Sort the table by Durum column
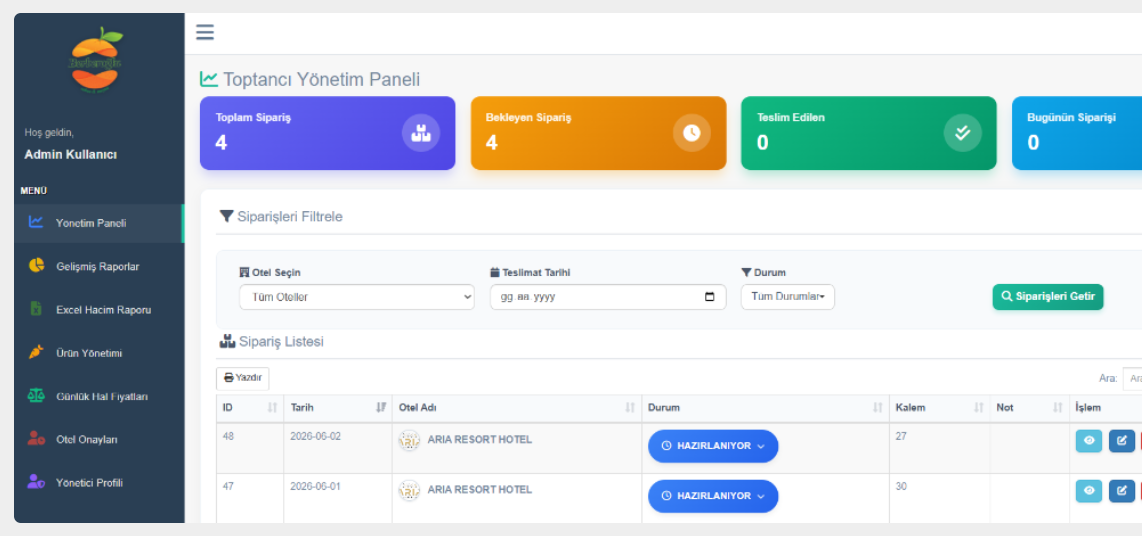Viewport: 1142px width, 536px height. click(765, 408)
